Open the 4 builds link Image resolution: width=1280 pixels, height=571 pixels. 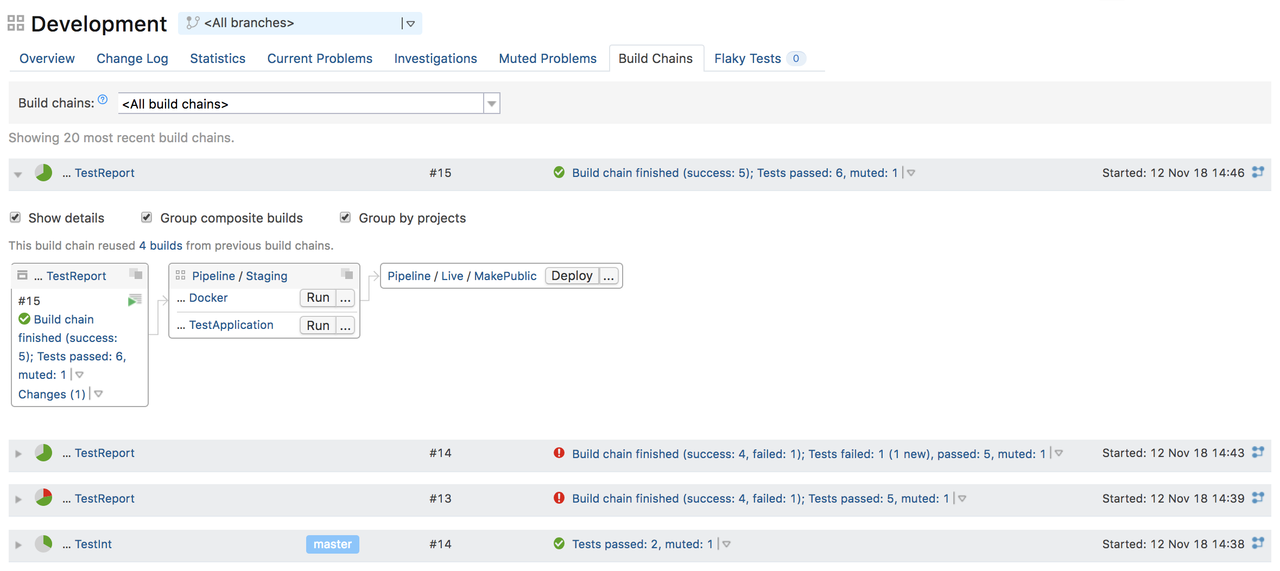[160, 245]
